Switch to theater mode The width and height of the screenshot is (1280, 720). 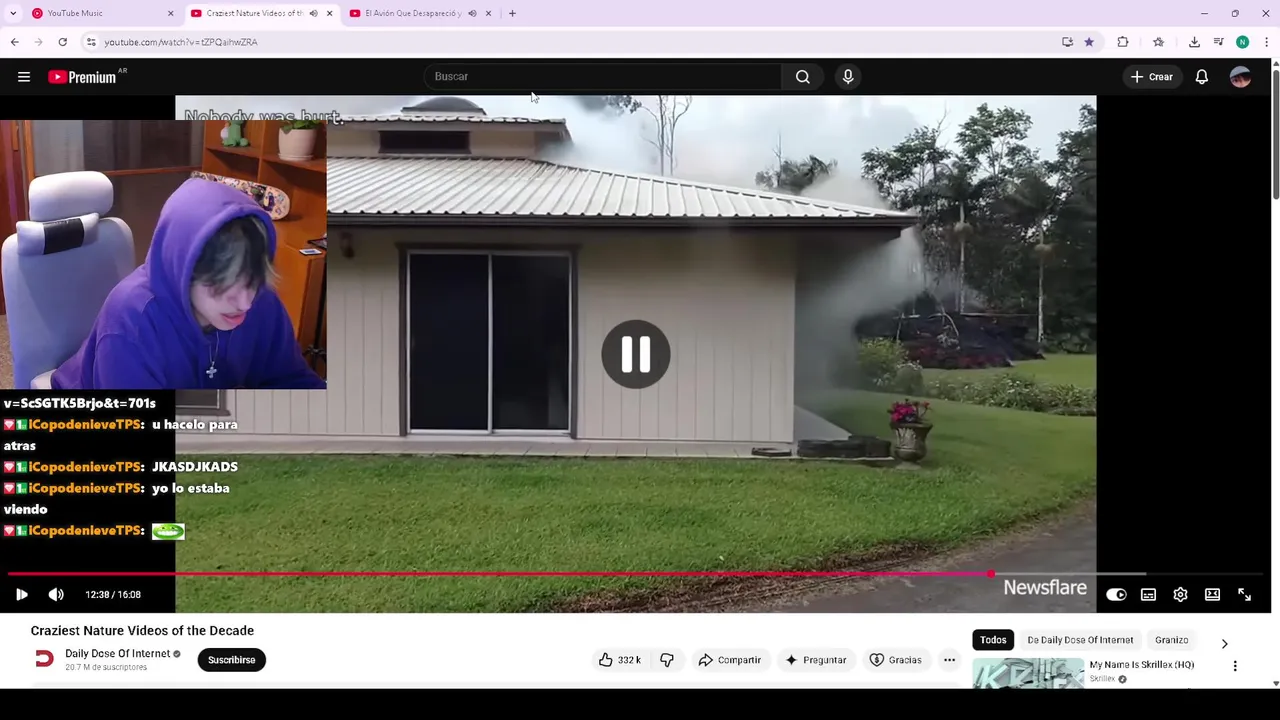(1212, 595)
